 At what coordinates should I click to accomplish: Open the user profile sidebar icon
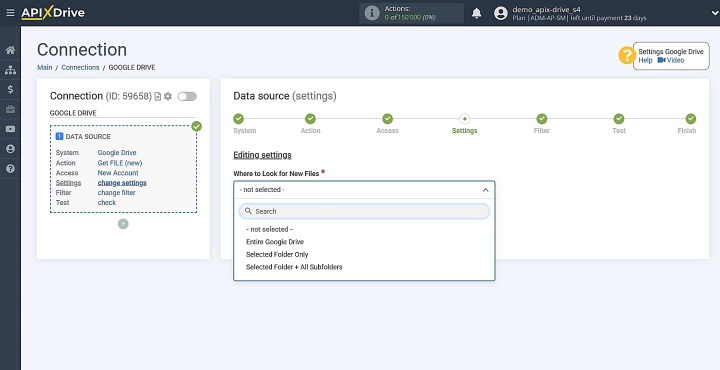coord(10,149)
